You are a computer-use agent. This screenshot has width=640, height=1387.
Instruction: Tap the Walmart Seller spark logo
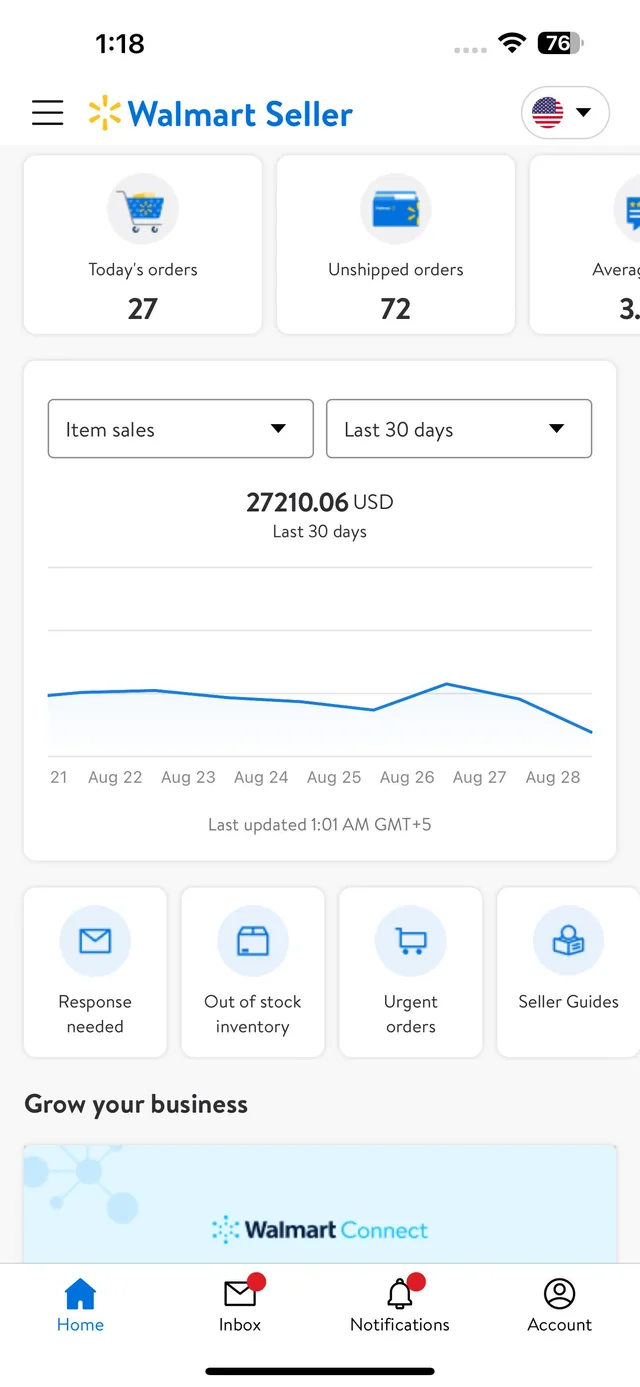tap(104, 114)
